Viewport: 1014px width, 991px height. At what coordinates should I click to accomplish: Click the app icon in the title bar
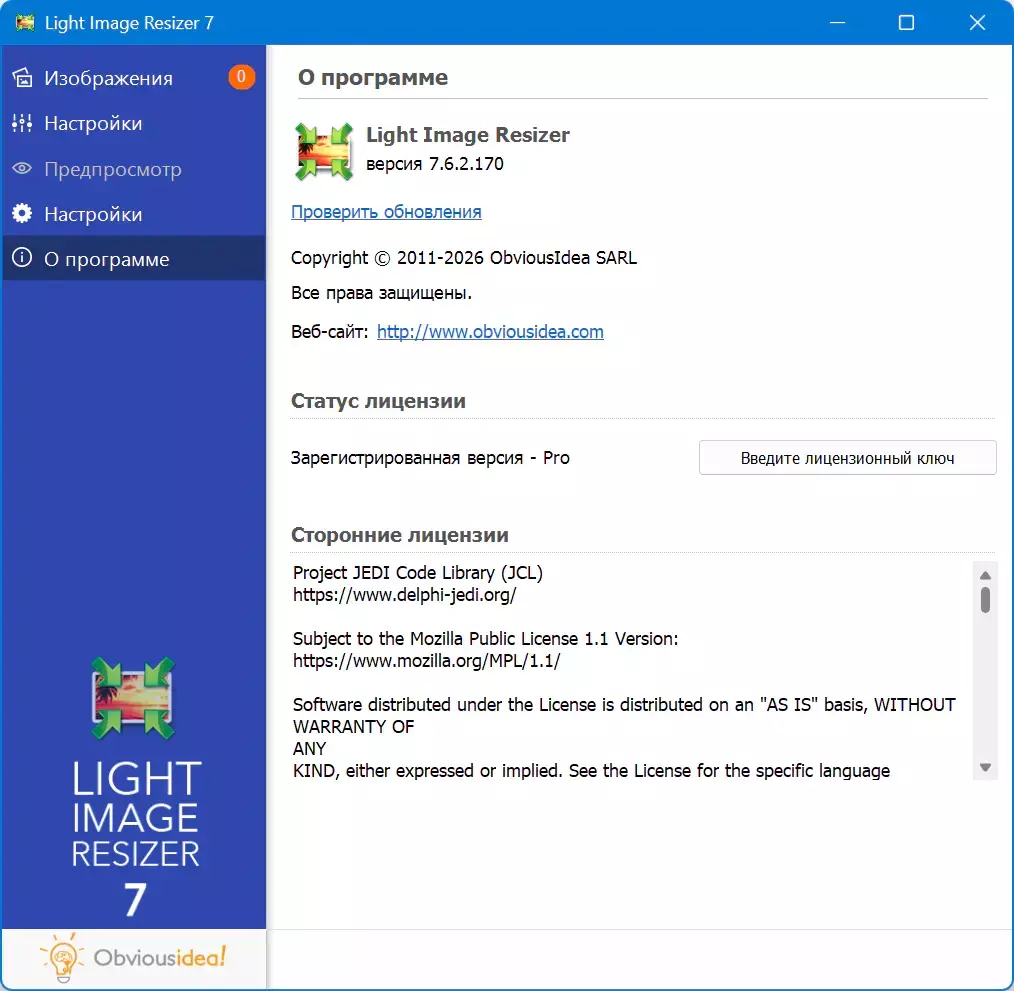[x=25, y=23]
